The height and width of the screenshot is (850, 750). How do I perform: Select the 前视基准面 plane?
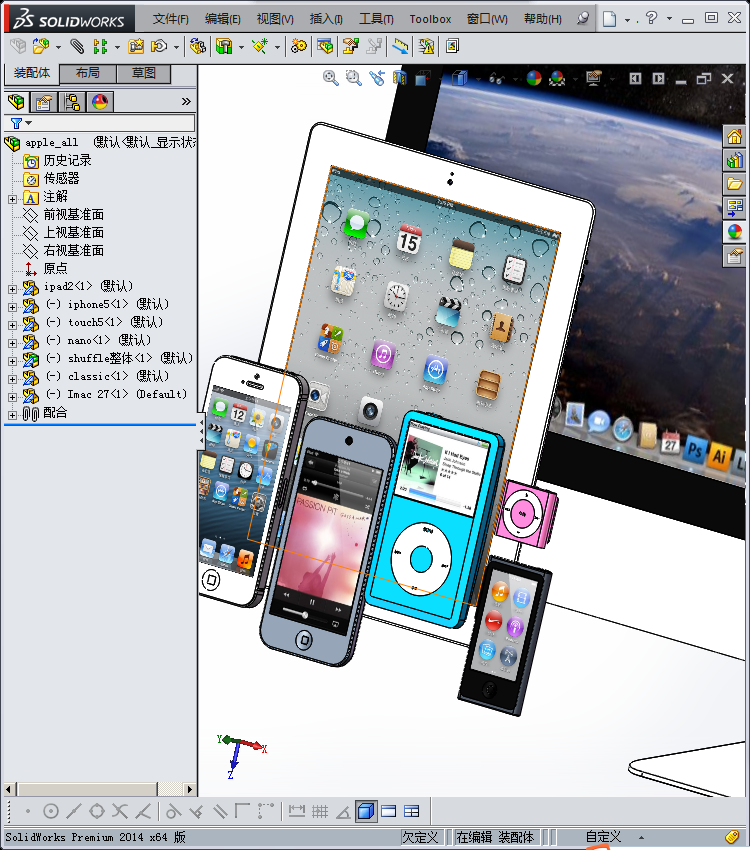pos(73,215)
